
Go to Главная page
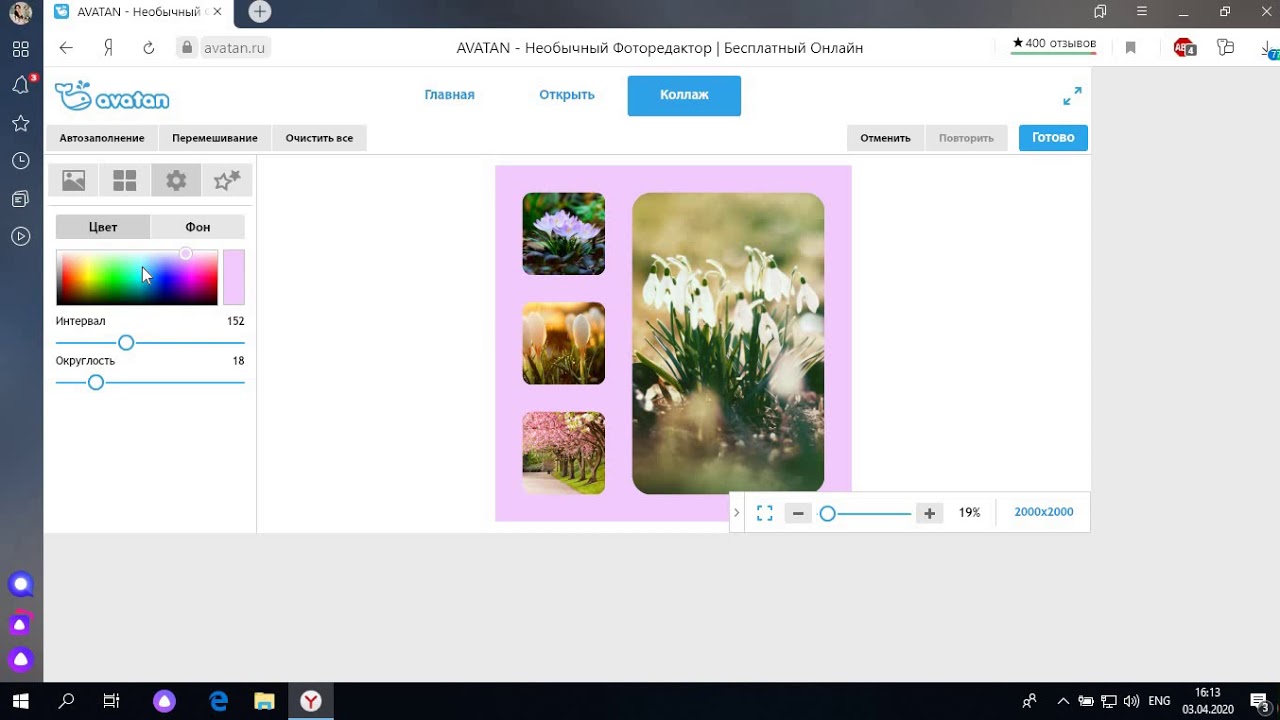click(x=449, y=95)
